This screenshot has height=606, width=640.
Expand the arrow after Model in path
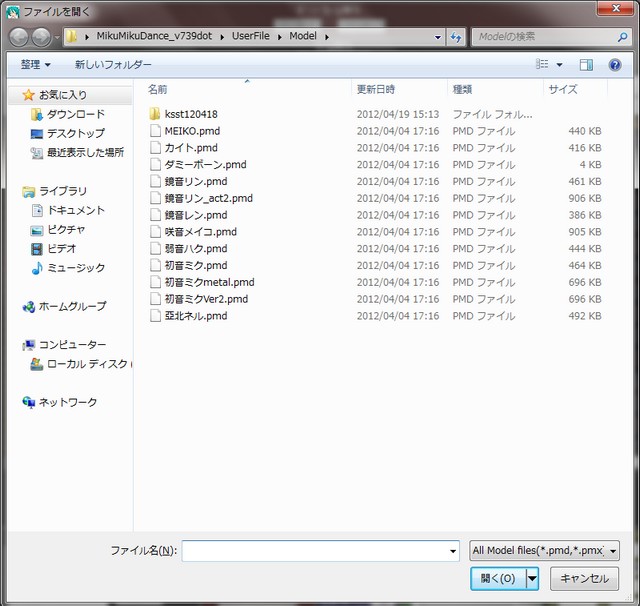327,37
